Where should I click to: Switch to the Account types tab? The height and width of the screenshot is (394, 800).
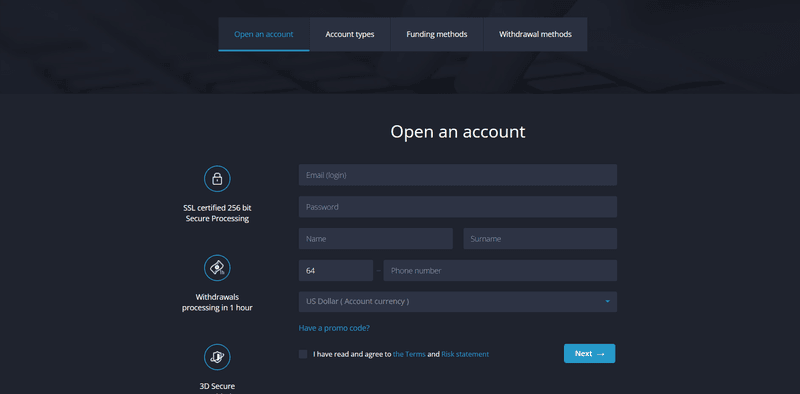tap(350, 34)
